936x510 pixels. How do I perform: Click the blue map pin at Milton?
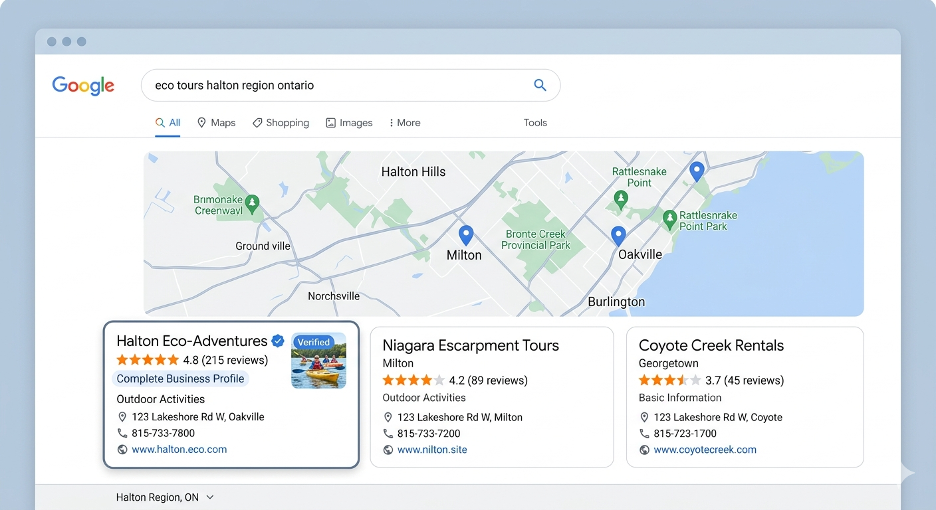(x=466, y=235)
